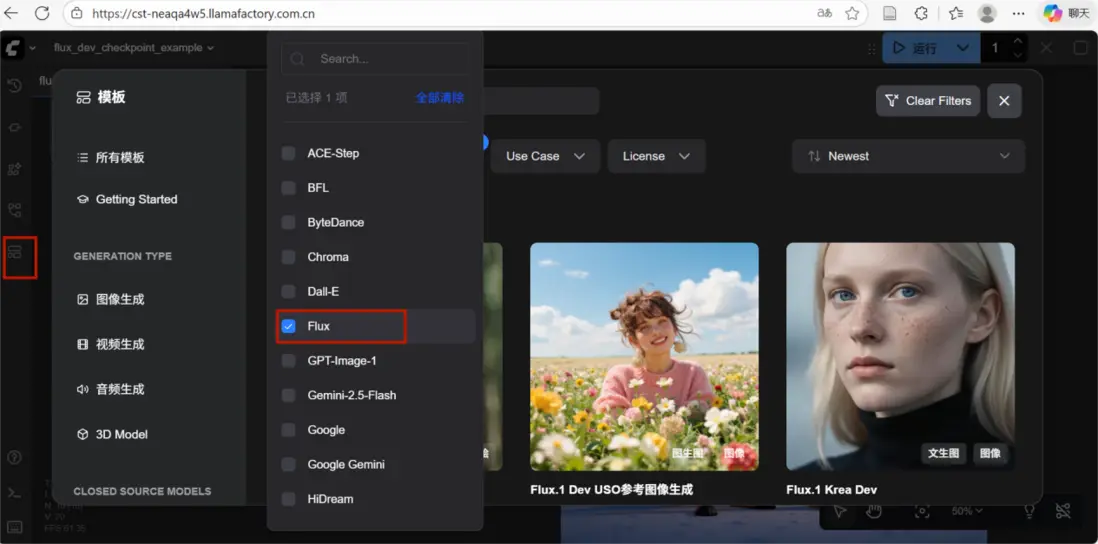Select the Dall-E filter checkbox
Viewport: 1098px width, 544px height.
[289, 291]
